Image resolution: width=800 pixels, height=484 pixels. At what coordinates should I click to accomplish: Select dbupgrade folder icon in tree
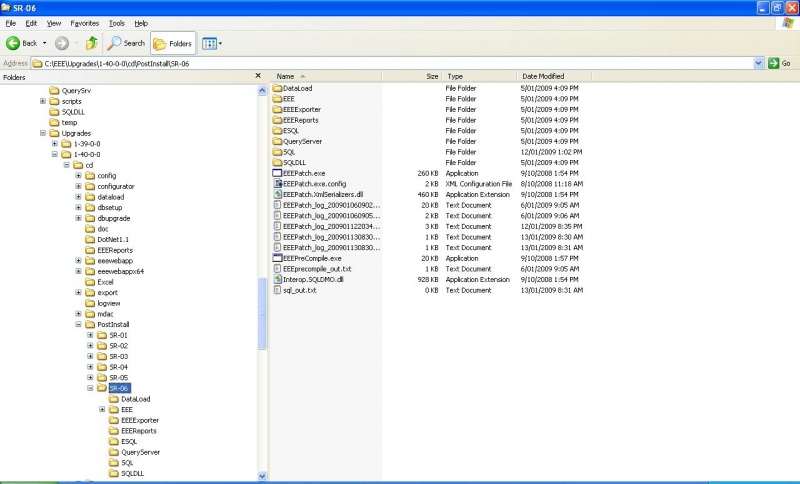pos(90,218)
